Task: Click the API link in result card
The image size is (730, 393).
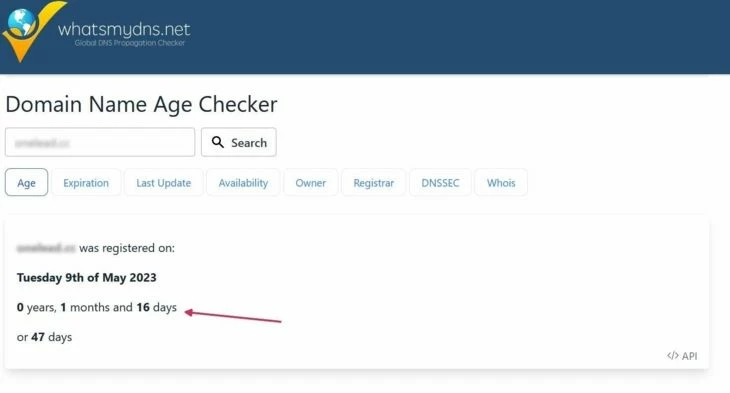Action: point(682,356)
